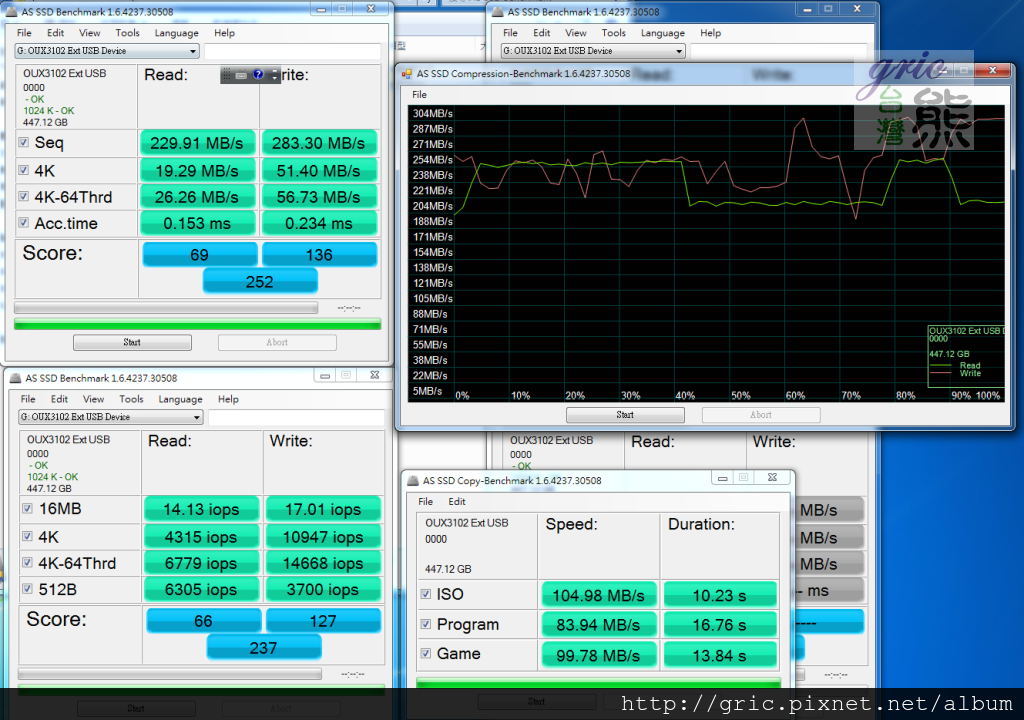Toggle the 4K checkbox in the MB/s results window
Viewport: 1024px width, 720px height.
click(x=24, y=171)
